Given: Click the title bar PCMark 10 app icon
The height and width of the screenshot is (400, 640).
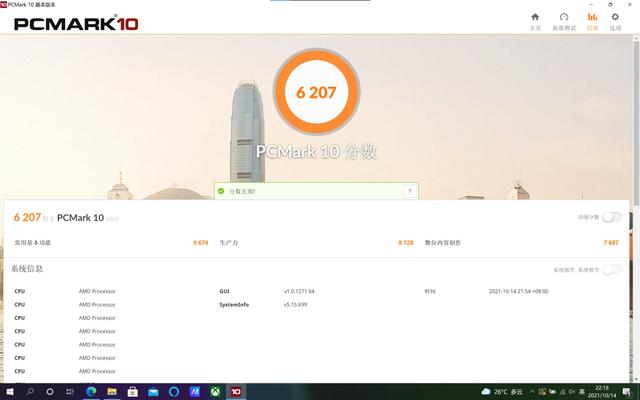Looking at the screenshot, I should (x=3, y=4).
